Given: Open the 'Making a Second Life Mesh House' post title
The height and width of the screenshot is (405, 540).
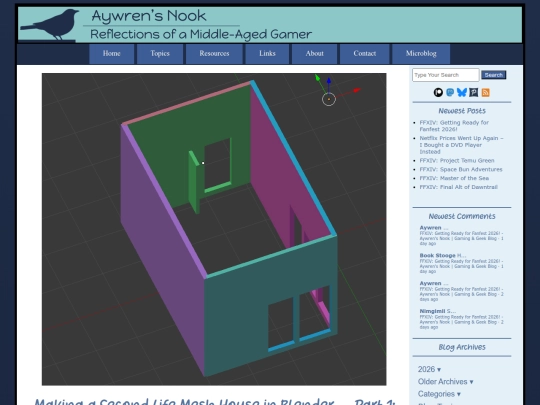Looking at the screenshot, I should (x=214, y=402).
